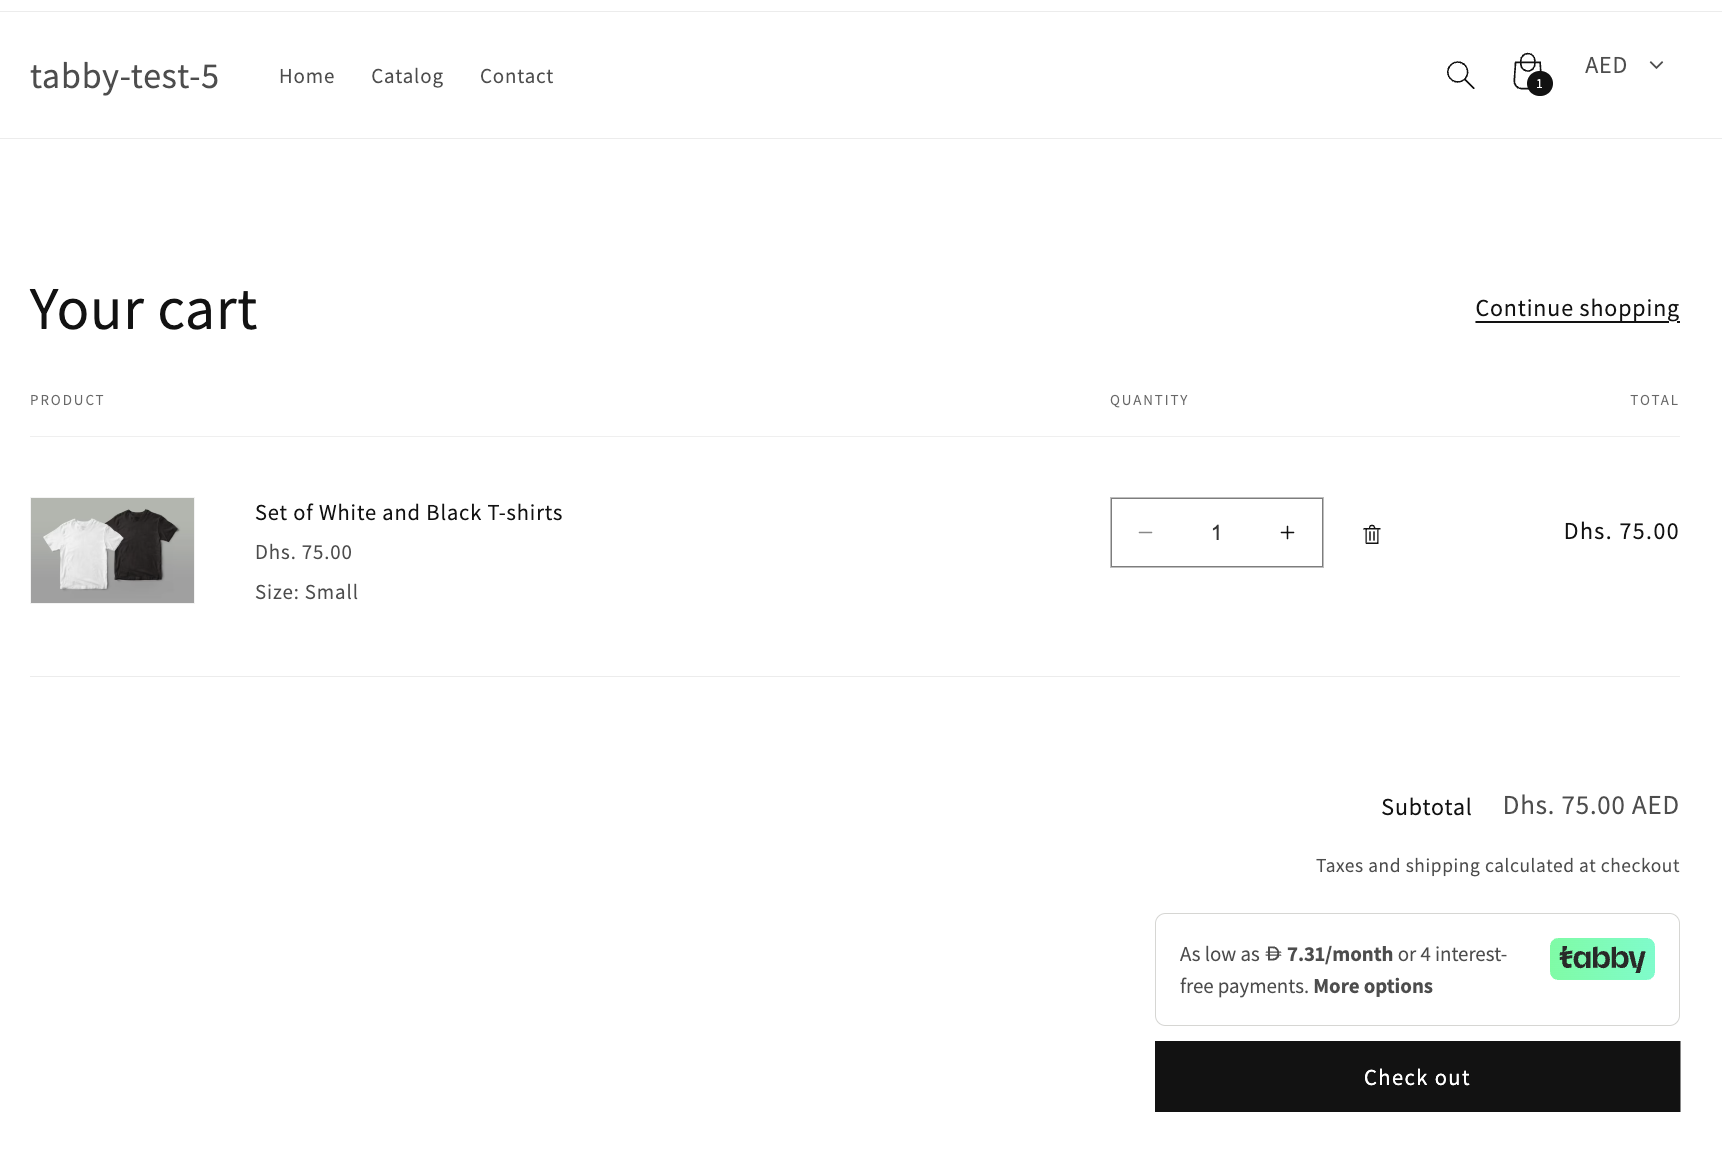The height and width of the screenshot is (1152, 1722).
Task: Go to the Contact page
Action: tap(516, 75)
